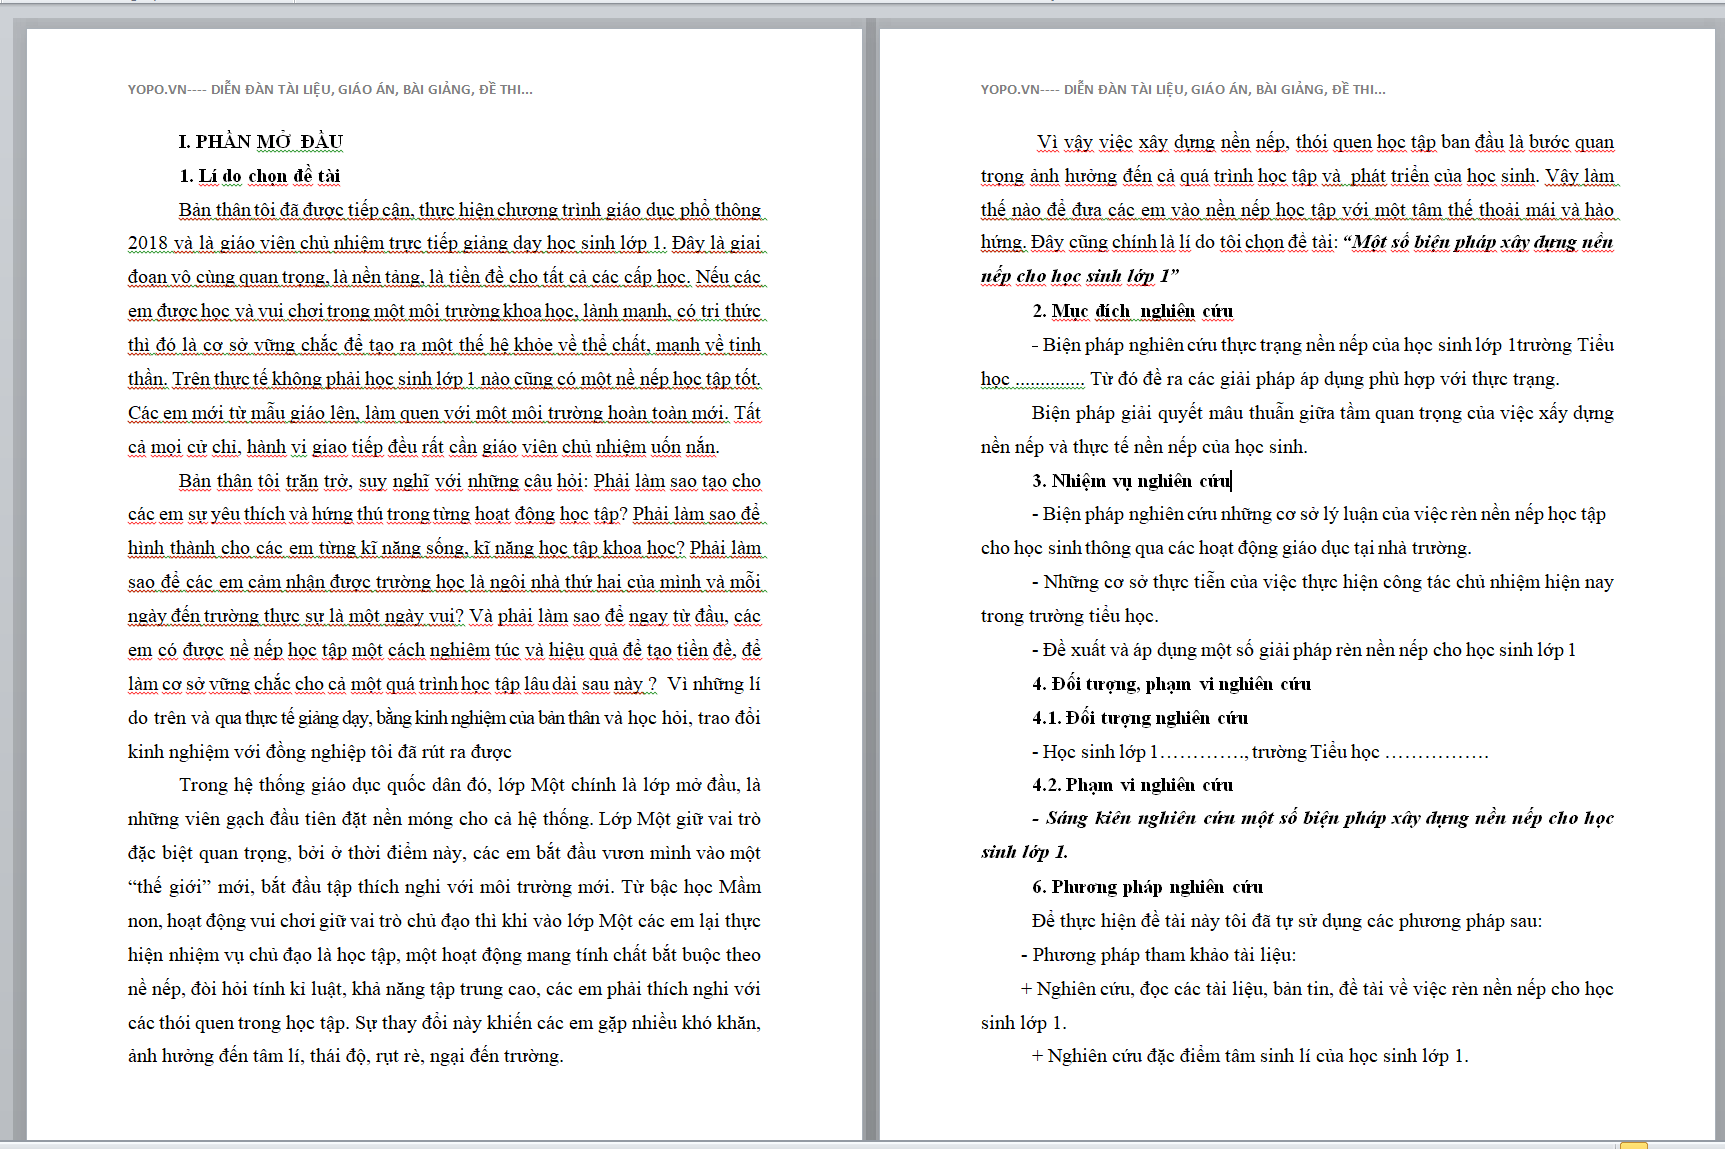Click paragraph beginning "Trong hệ thống giáo dục"
1725x1149 pixels.
point(444,920)
